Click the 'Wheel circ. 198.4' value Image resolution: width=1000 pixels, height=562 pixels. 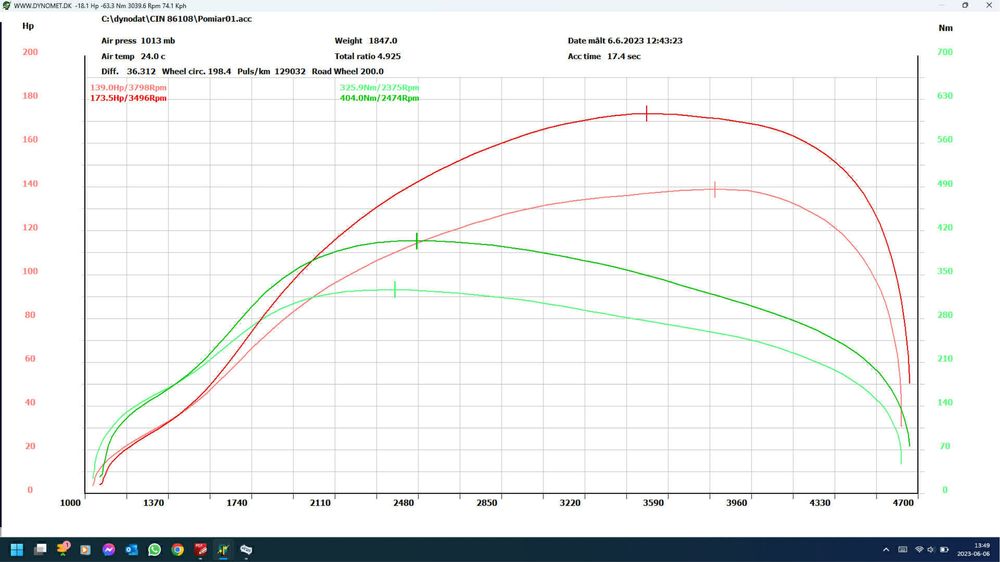196,71
